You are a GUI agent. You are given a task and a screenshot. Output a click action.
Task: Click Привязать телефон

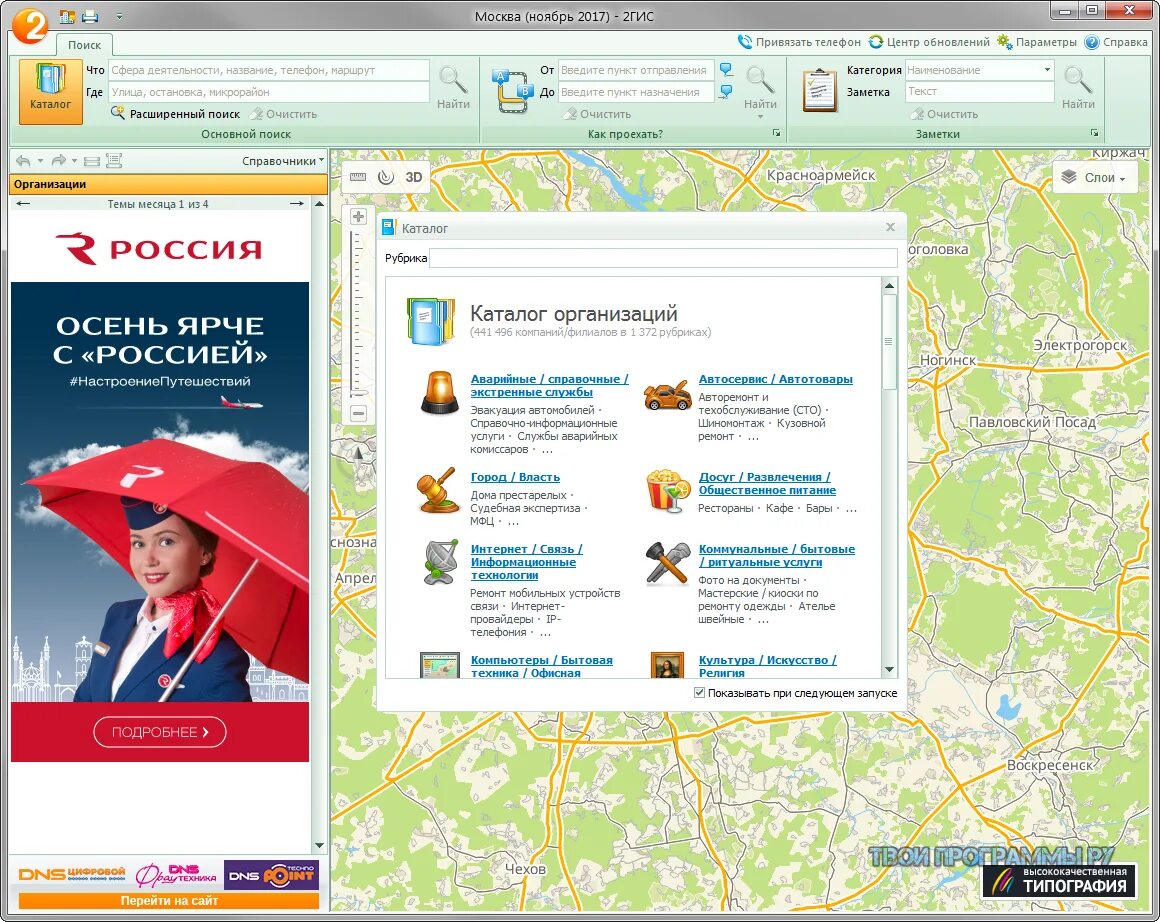click(799, 42)
